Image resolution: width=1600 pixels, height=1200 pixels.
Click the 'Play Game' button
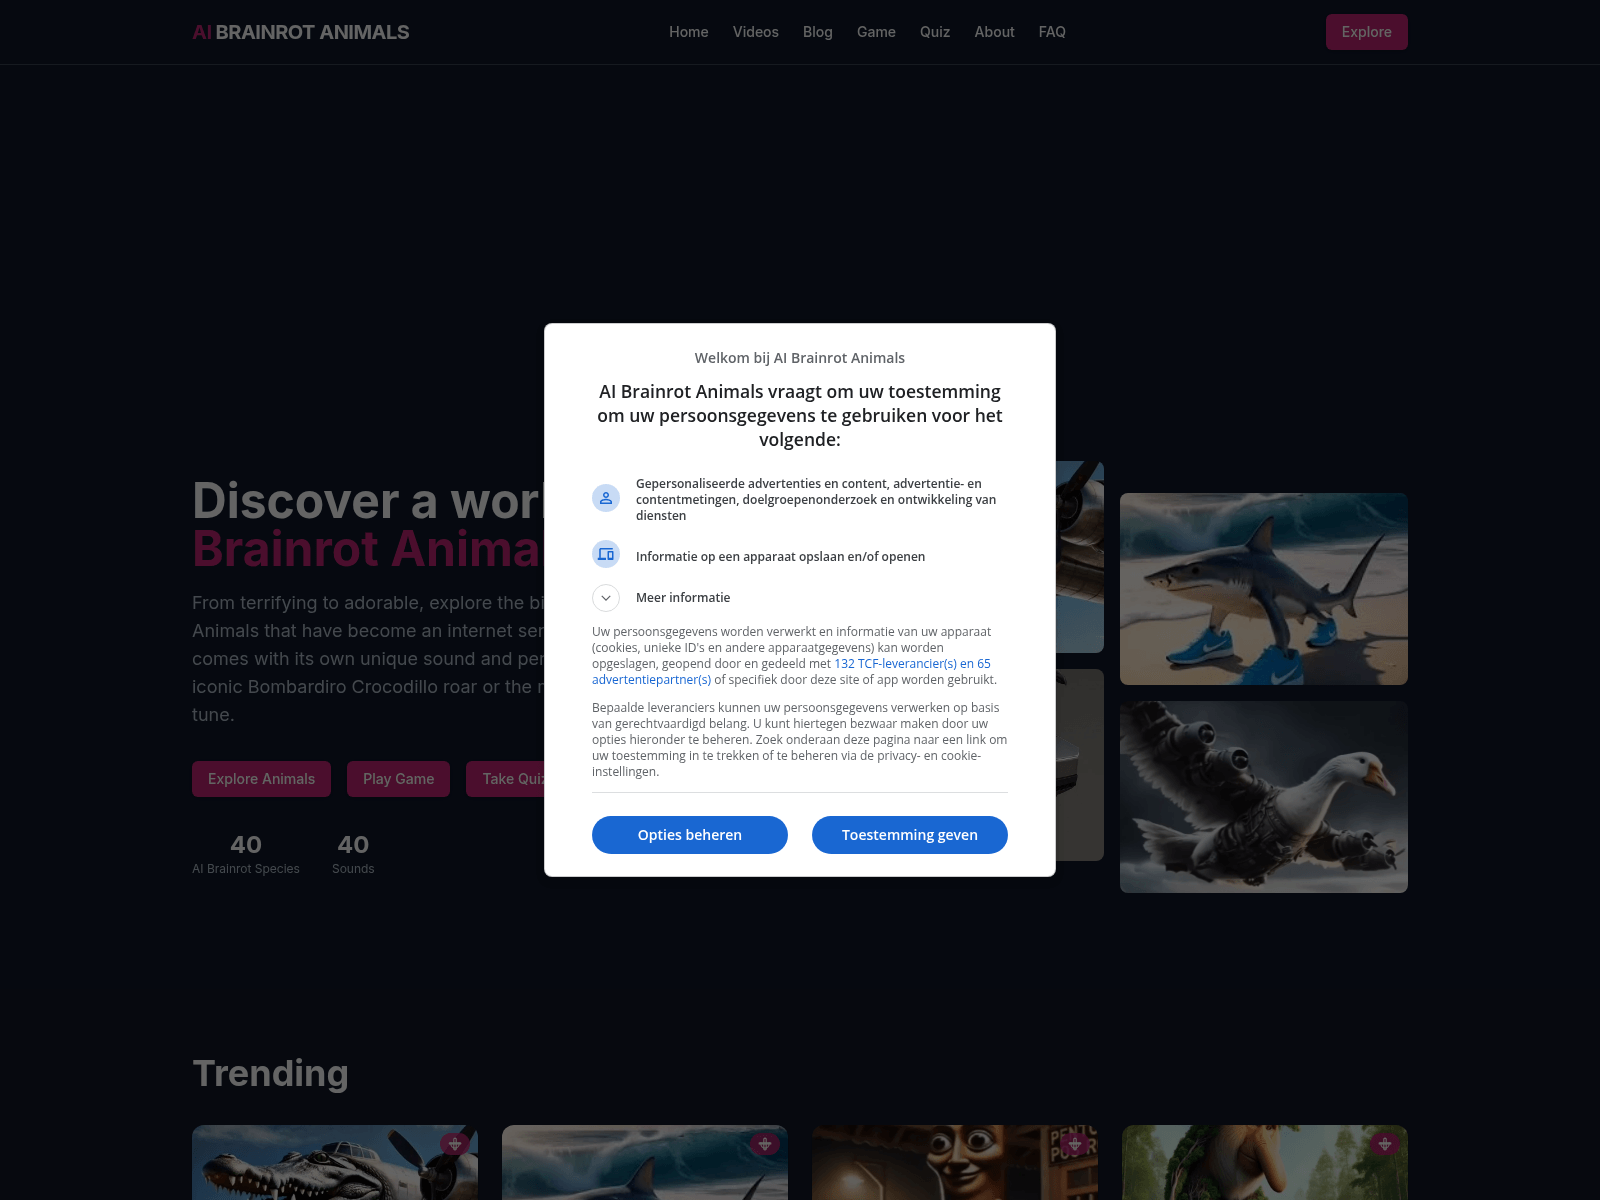point(398,779)
